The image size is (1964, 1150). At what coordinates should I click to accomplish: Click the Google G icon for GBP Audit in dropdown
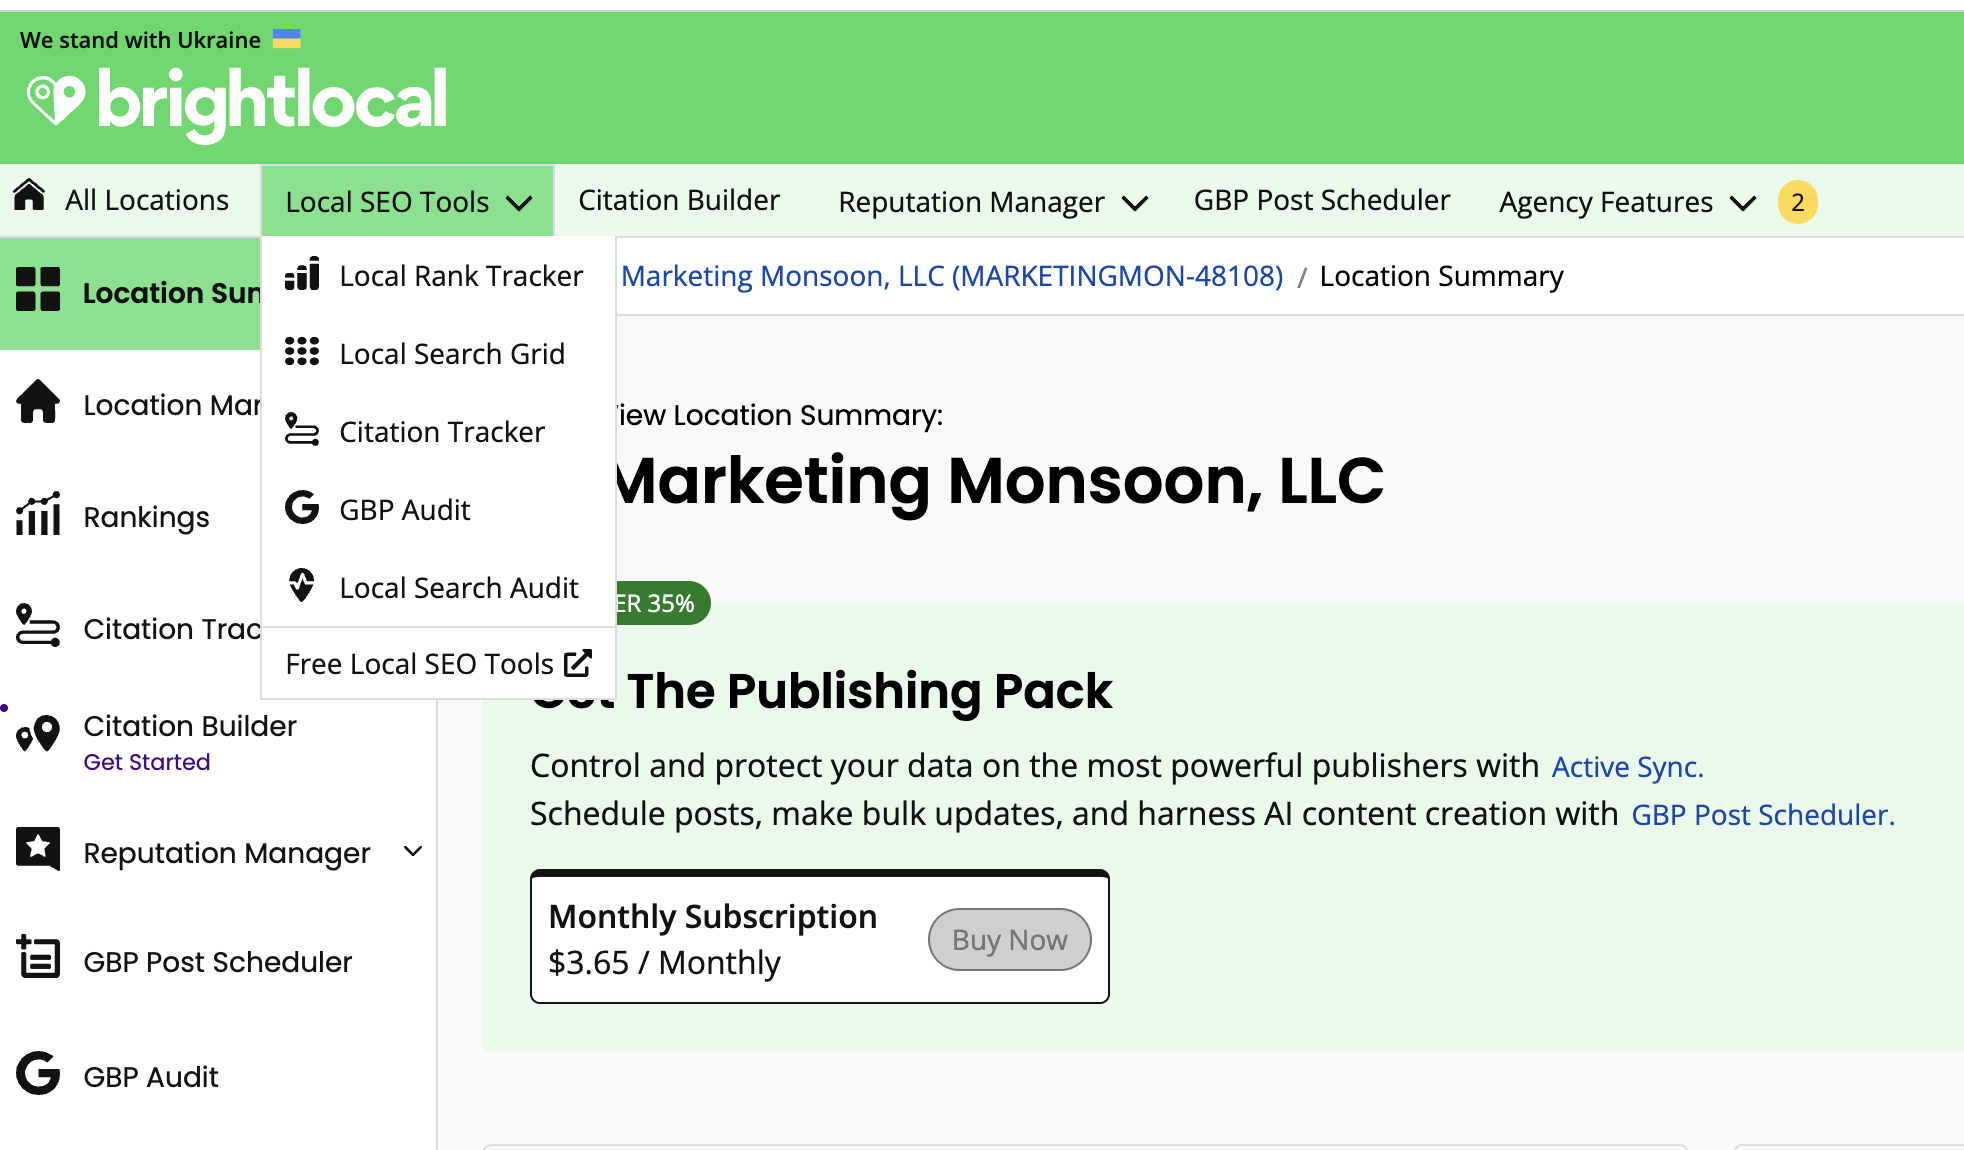coord(302,508)
